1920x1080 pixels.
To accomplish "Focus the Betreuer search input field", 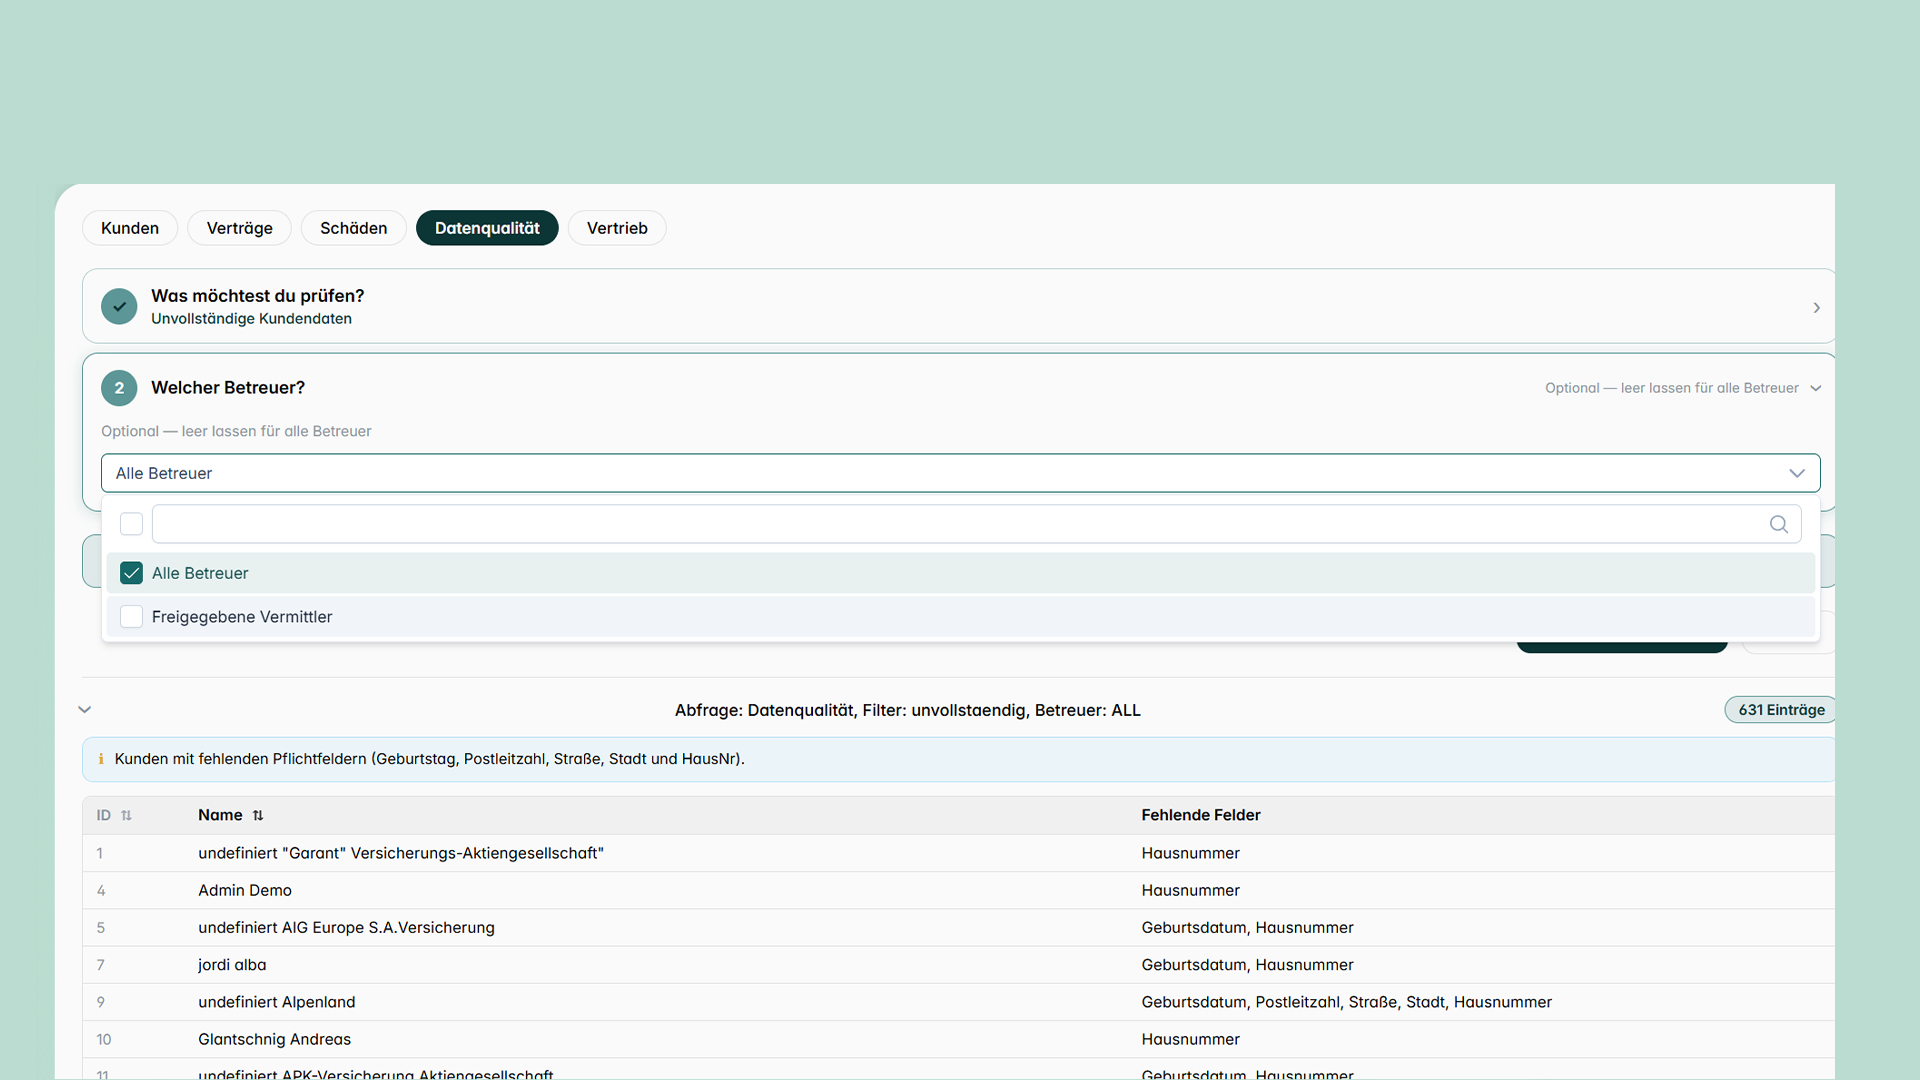I will [x=976, y=524].
